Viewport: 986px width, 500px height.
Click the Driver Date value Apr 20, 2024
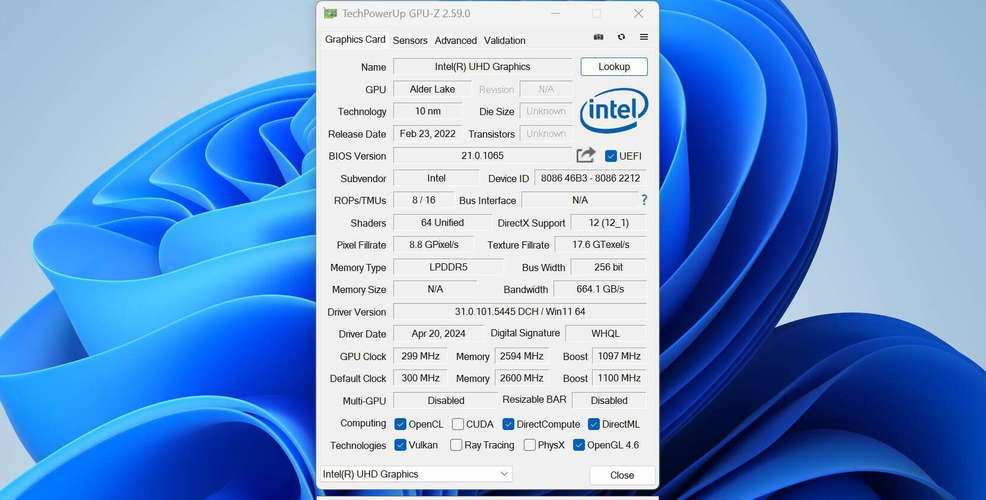click(438, 333)
